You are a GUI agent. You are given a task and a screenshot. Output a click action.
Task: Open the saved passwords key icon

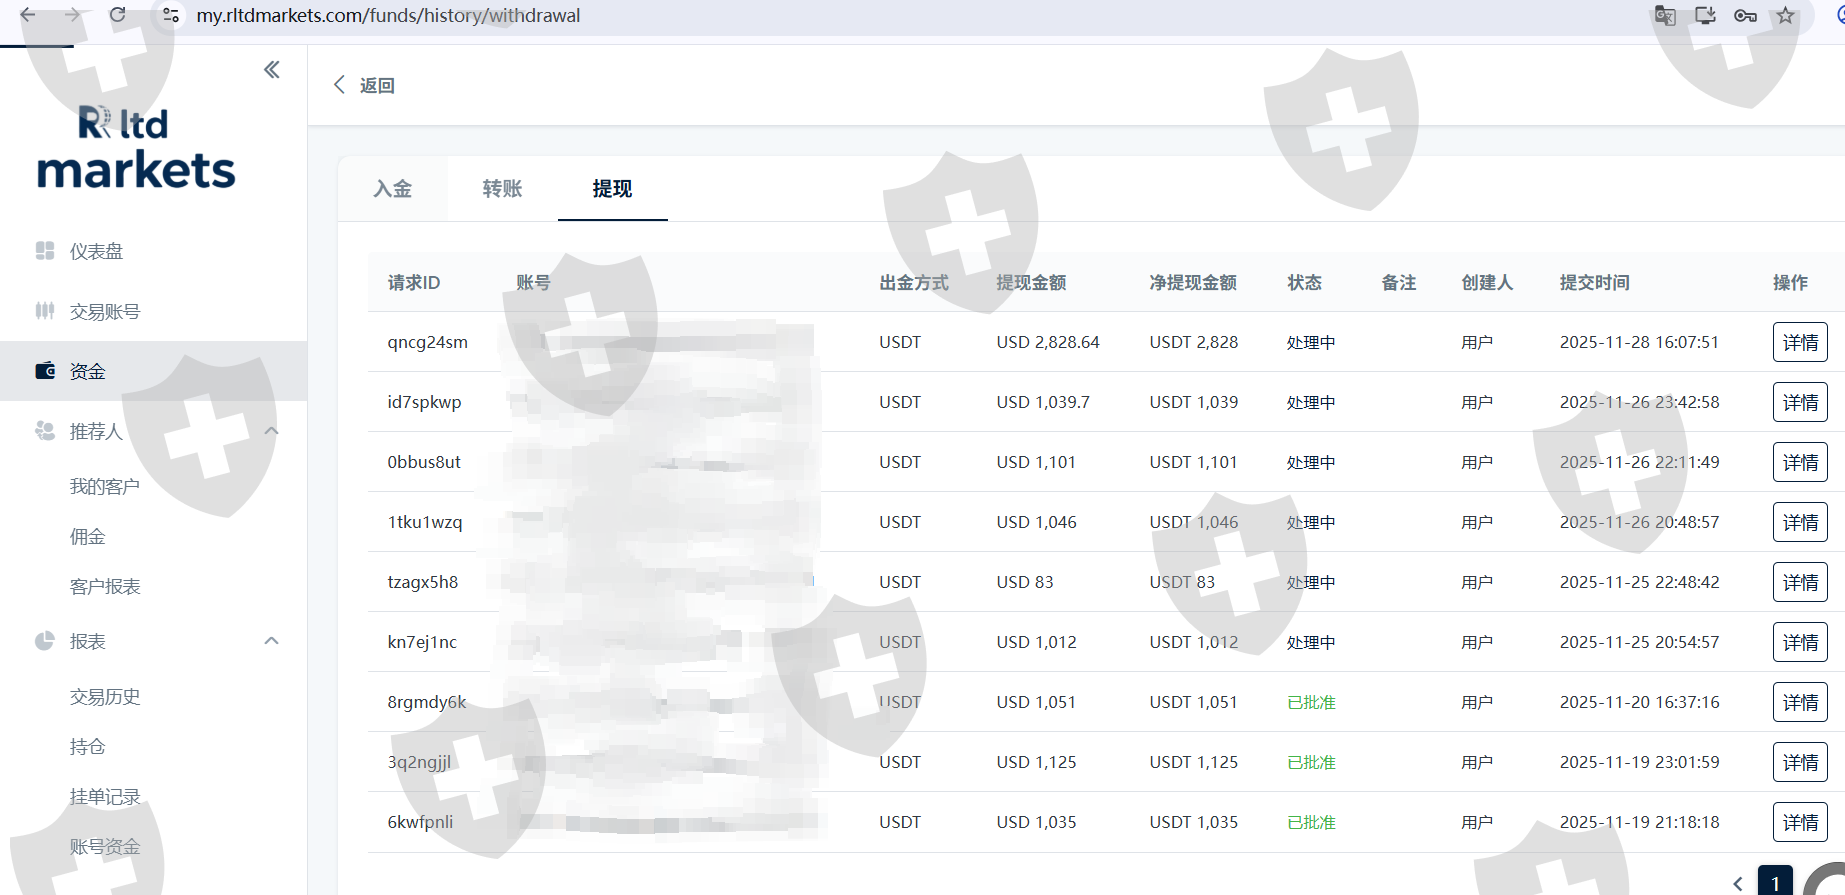pos(1745,15)
